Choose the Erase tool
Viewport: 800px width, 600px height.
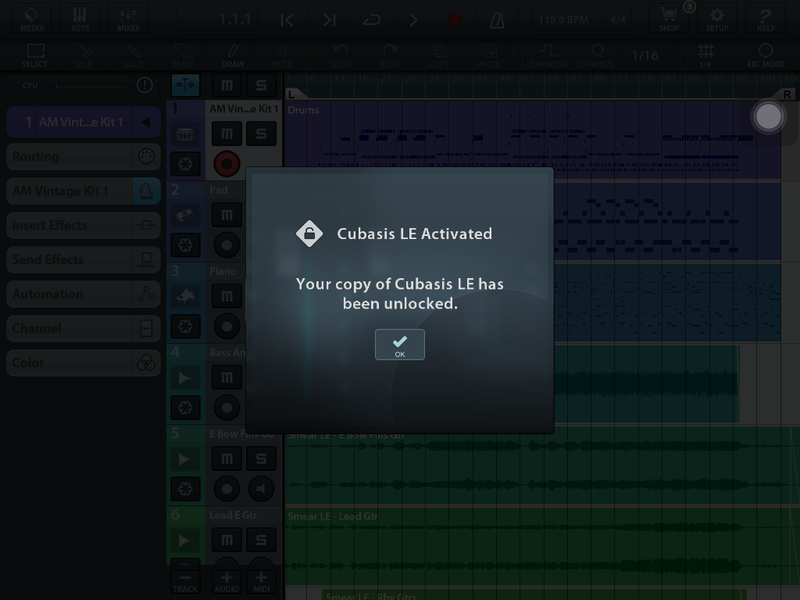(x=183, y=55)
